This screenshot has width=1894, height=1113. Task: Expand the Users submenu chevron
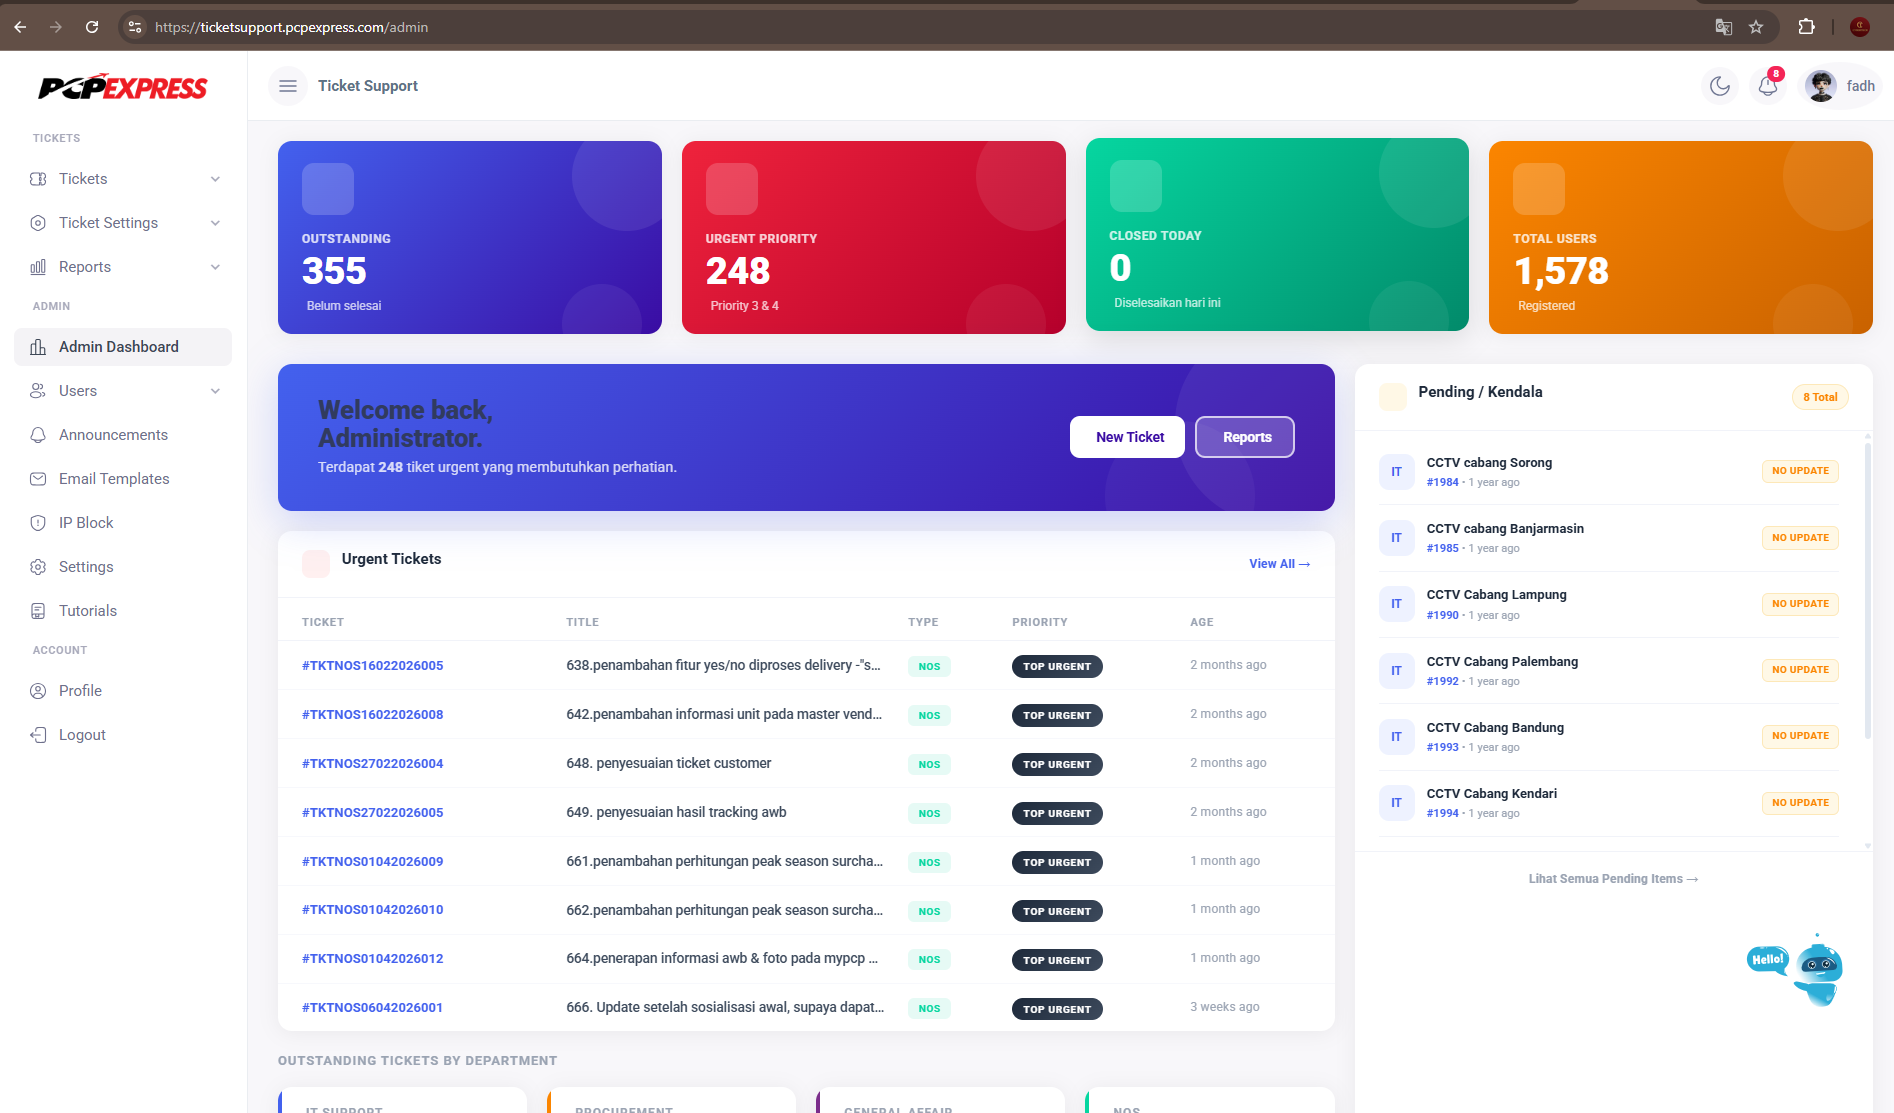215,391
